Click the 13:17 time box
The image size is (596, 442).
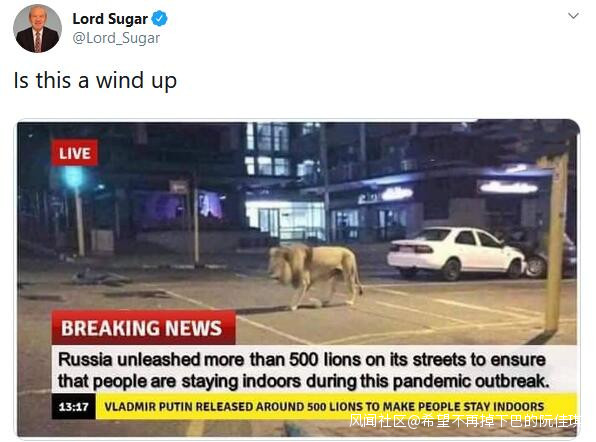point(73,407)
